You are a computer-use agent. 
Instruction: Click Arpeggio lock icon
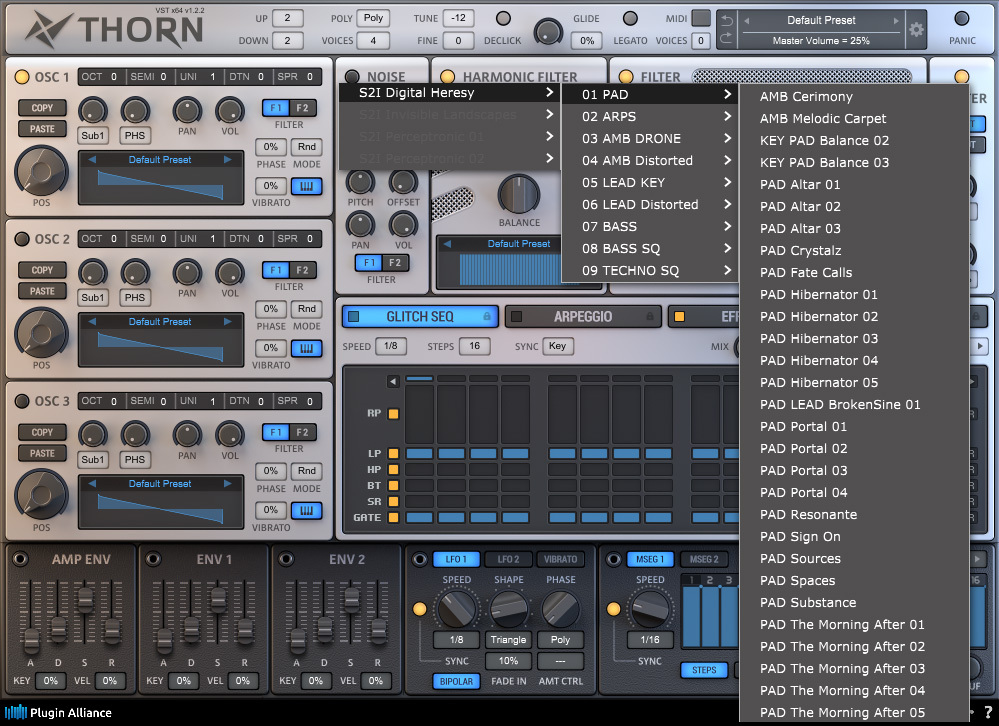click(x=650, y=317)
